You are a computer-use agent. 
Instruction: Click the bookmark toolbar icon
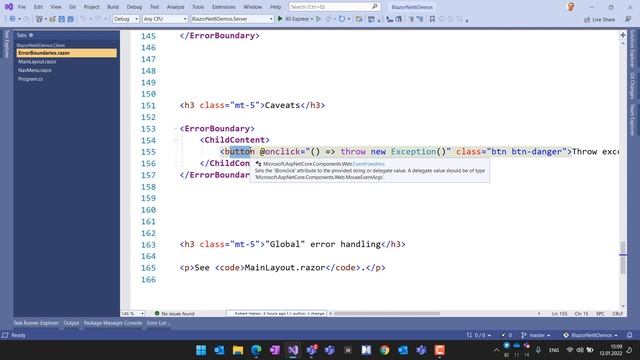coord(432,19)
